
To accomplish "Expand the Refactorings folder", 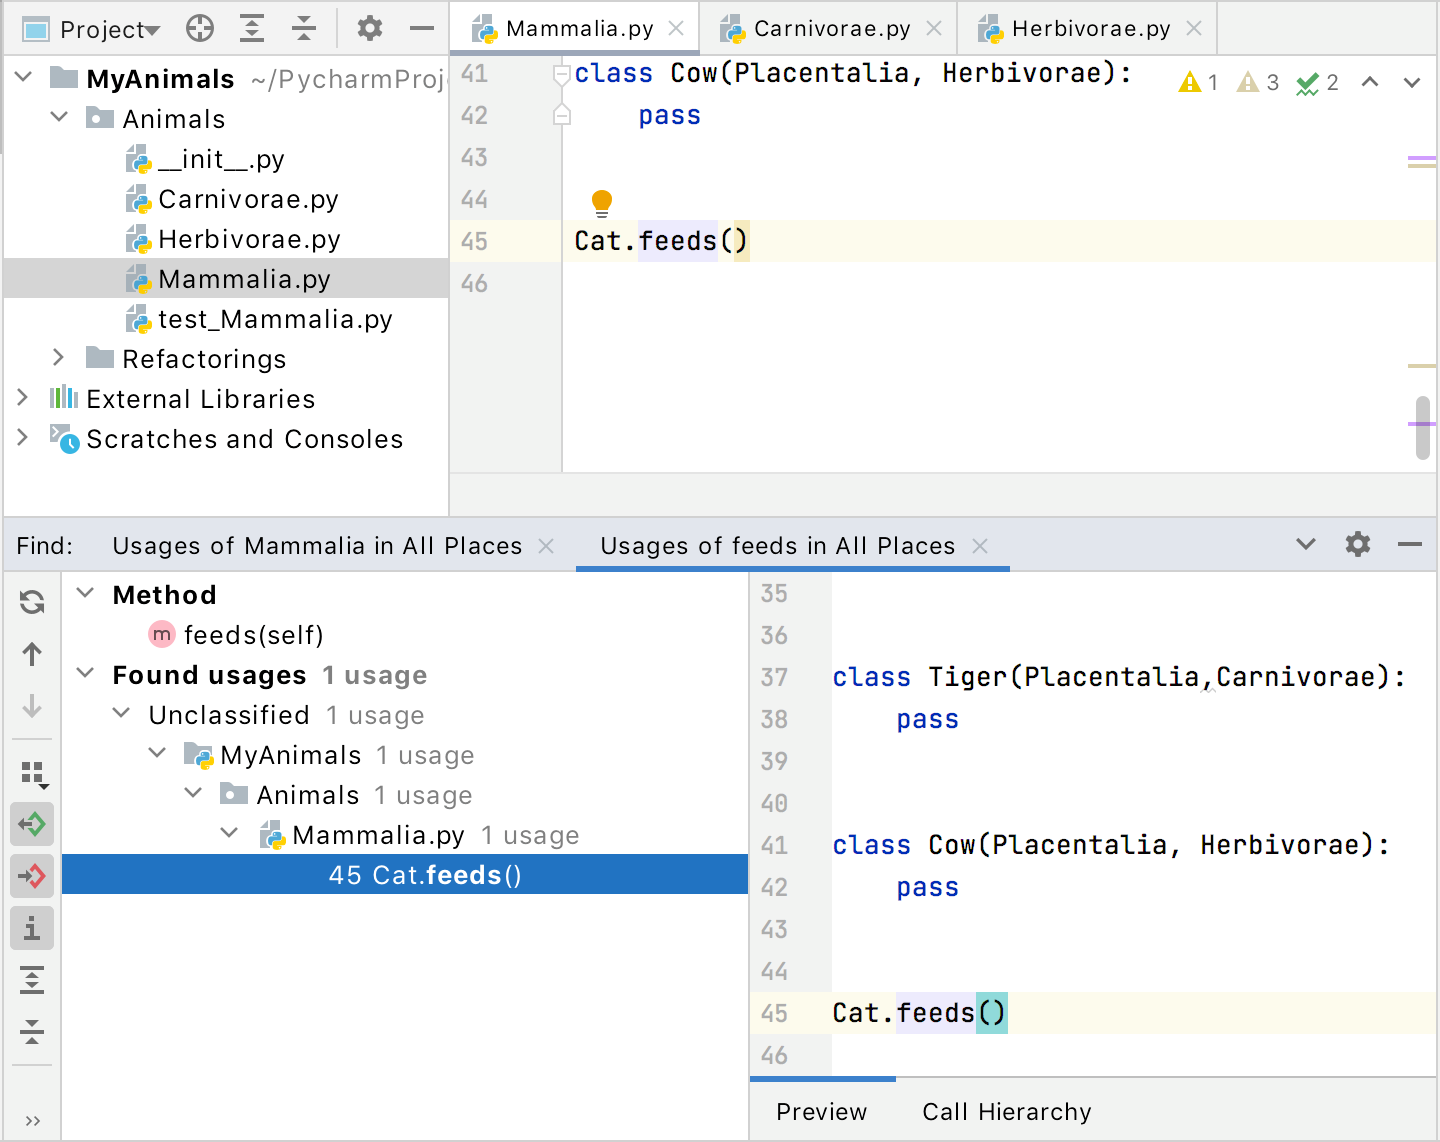I will (58, 358).
